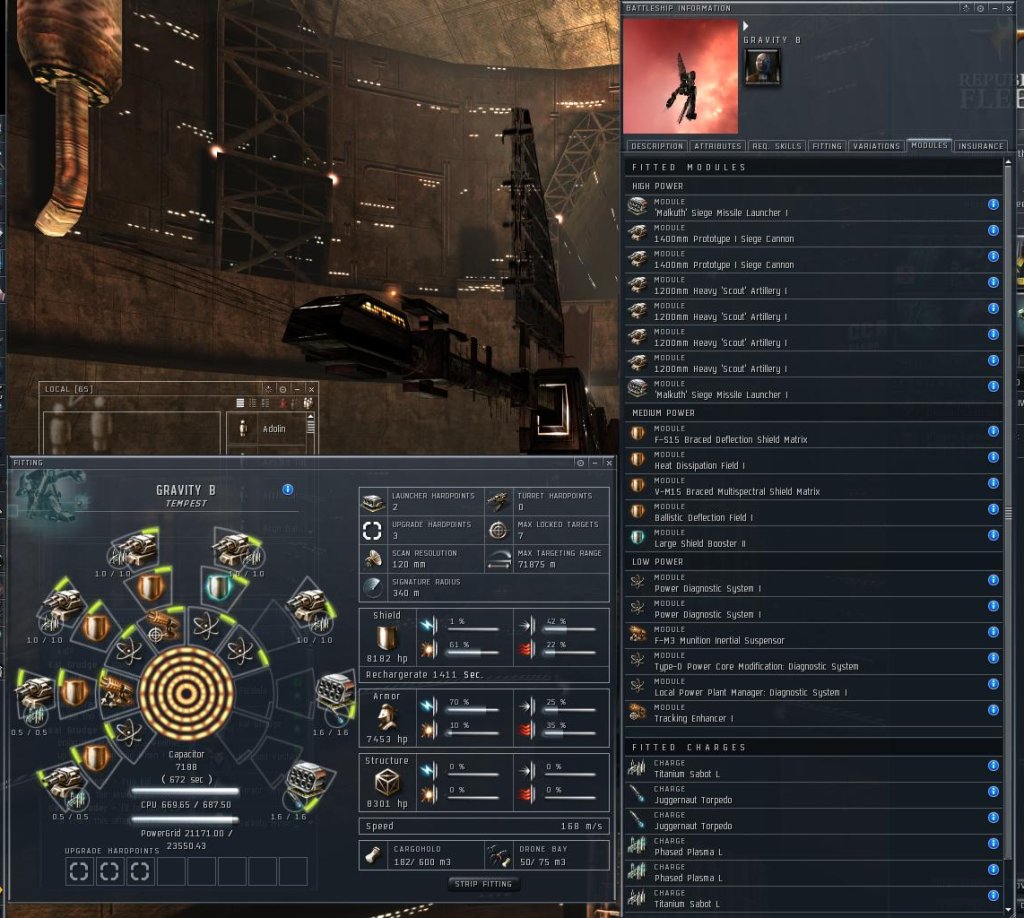
Task: Click the Local [65] channel title
Action: pos(69,389)
